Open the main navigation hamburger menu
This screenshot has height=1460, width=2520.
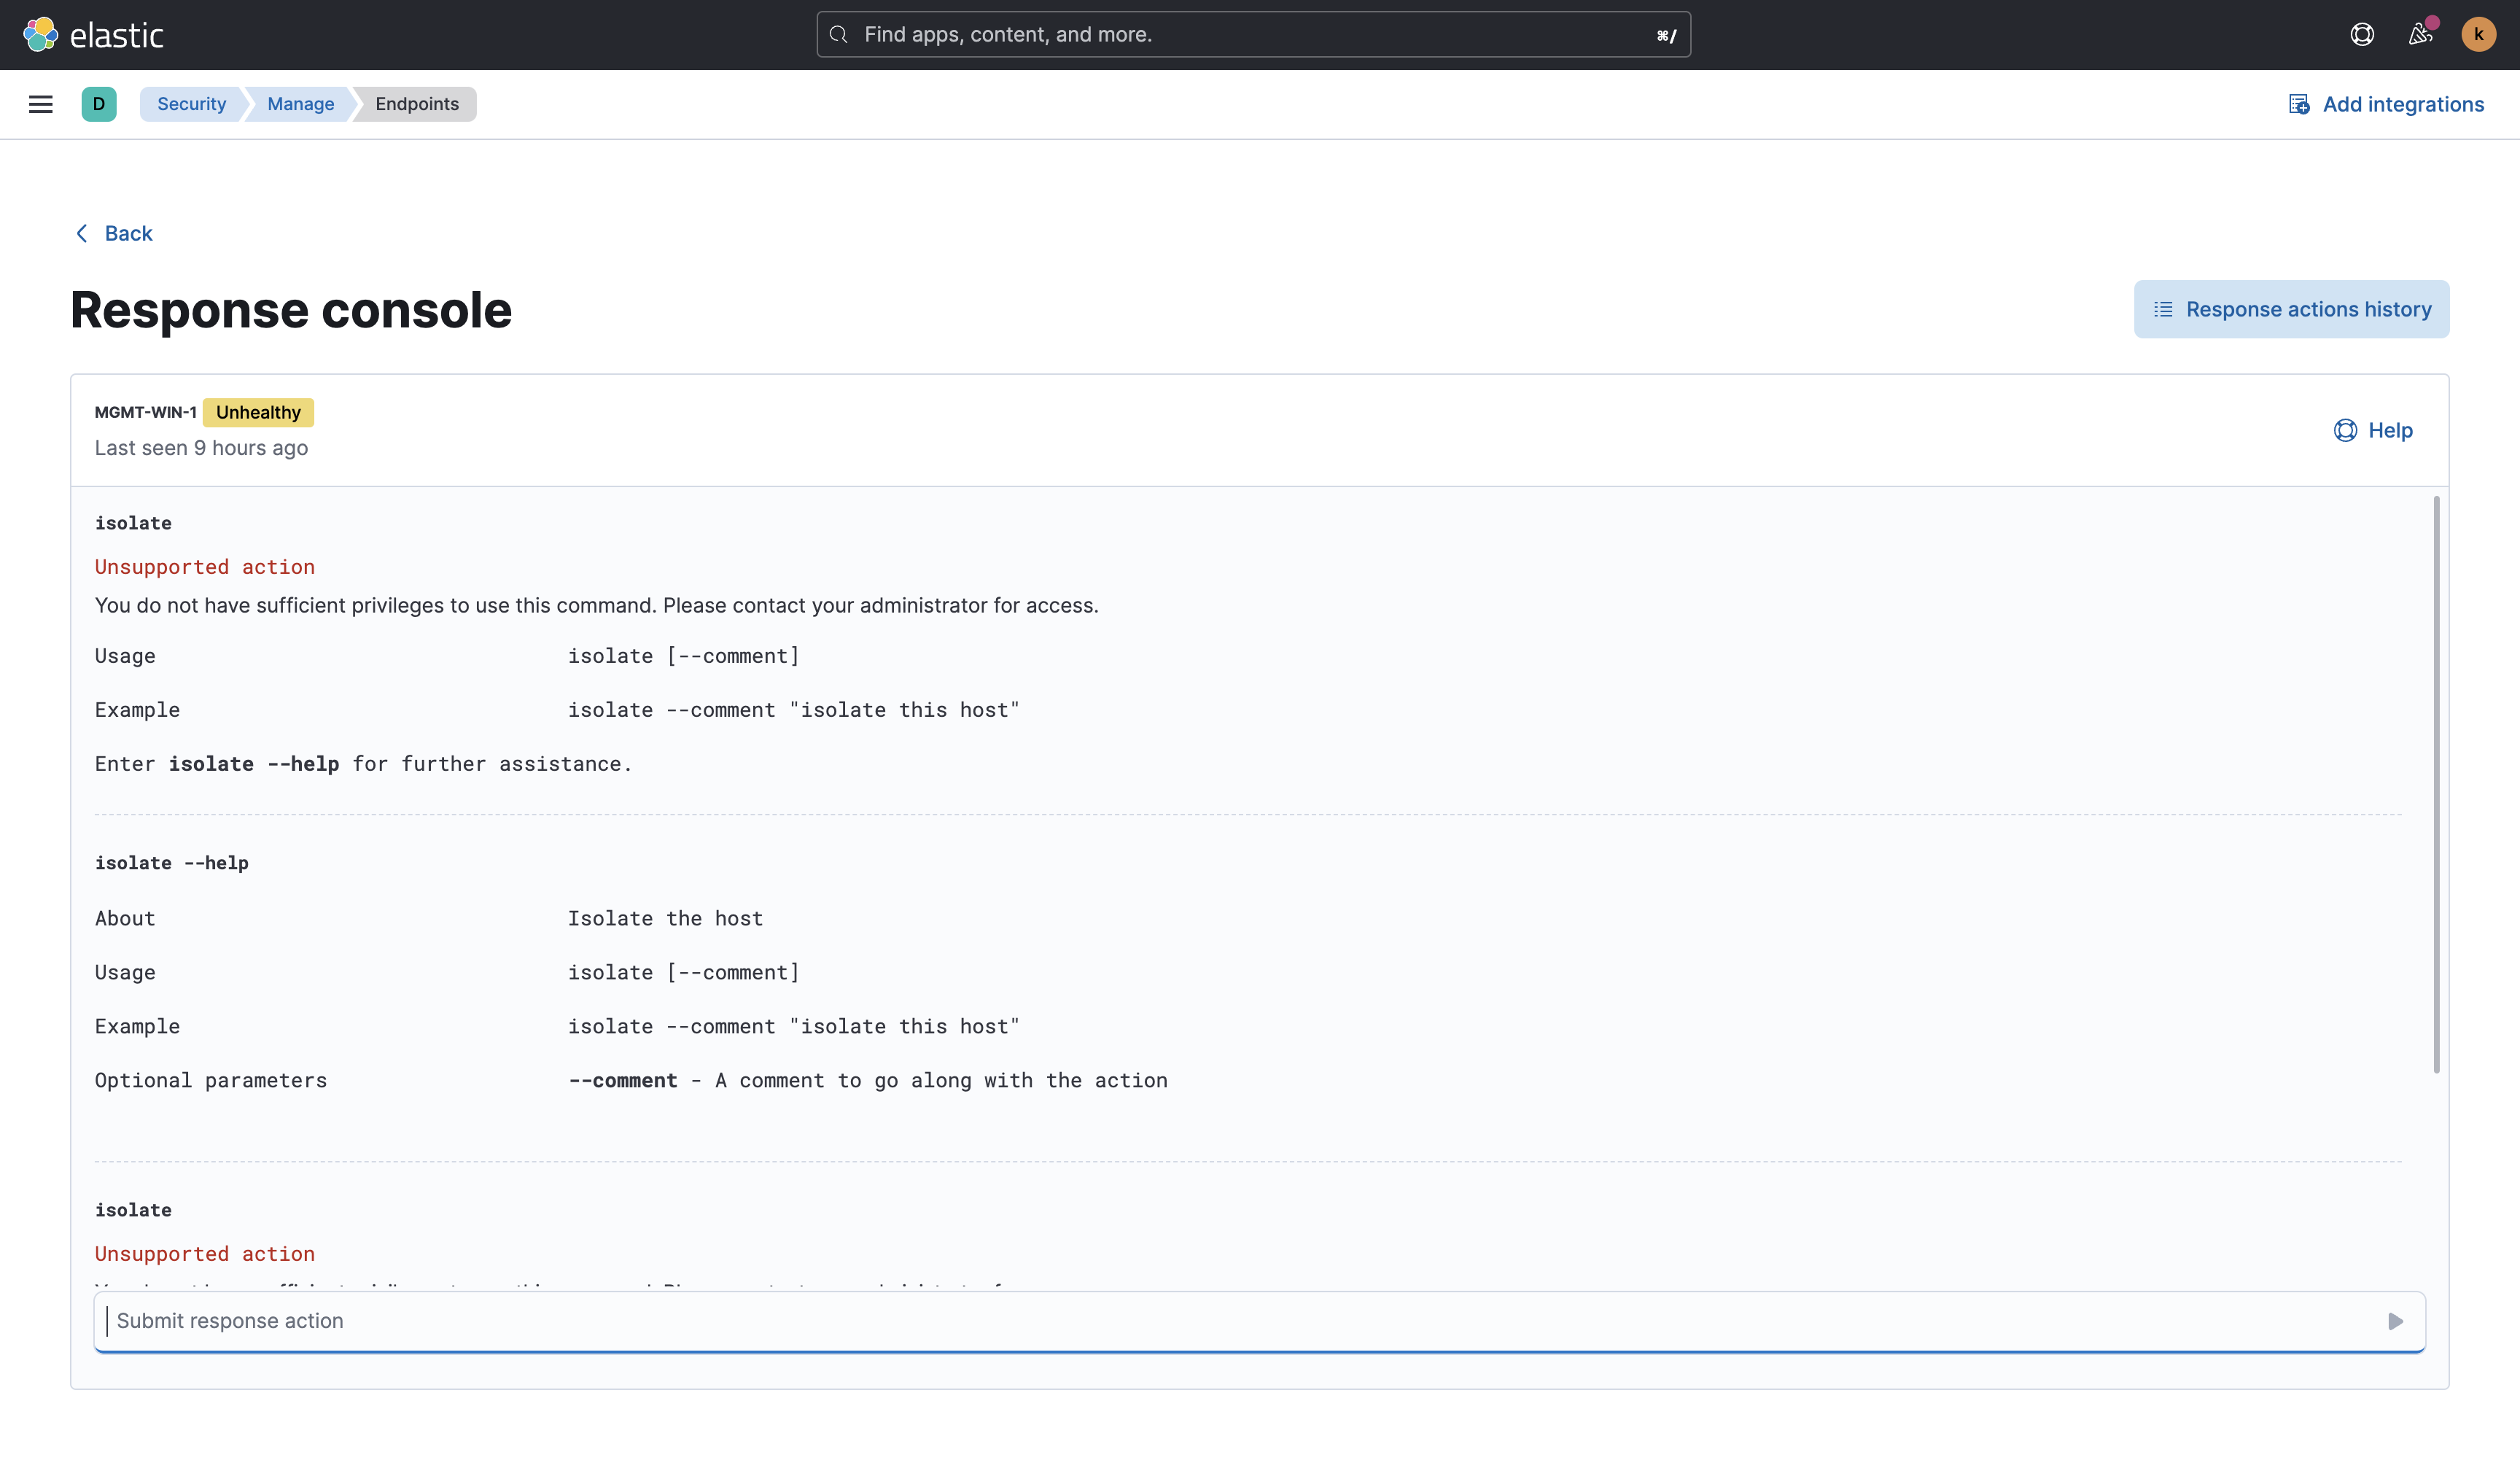click(x=41, y=103)
